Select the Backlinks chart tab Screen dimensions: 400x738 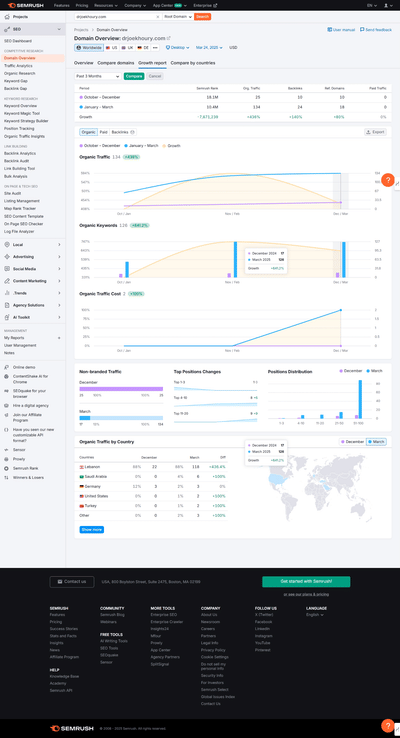point(123,132)
